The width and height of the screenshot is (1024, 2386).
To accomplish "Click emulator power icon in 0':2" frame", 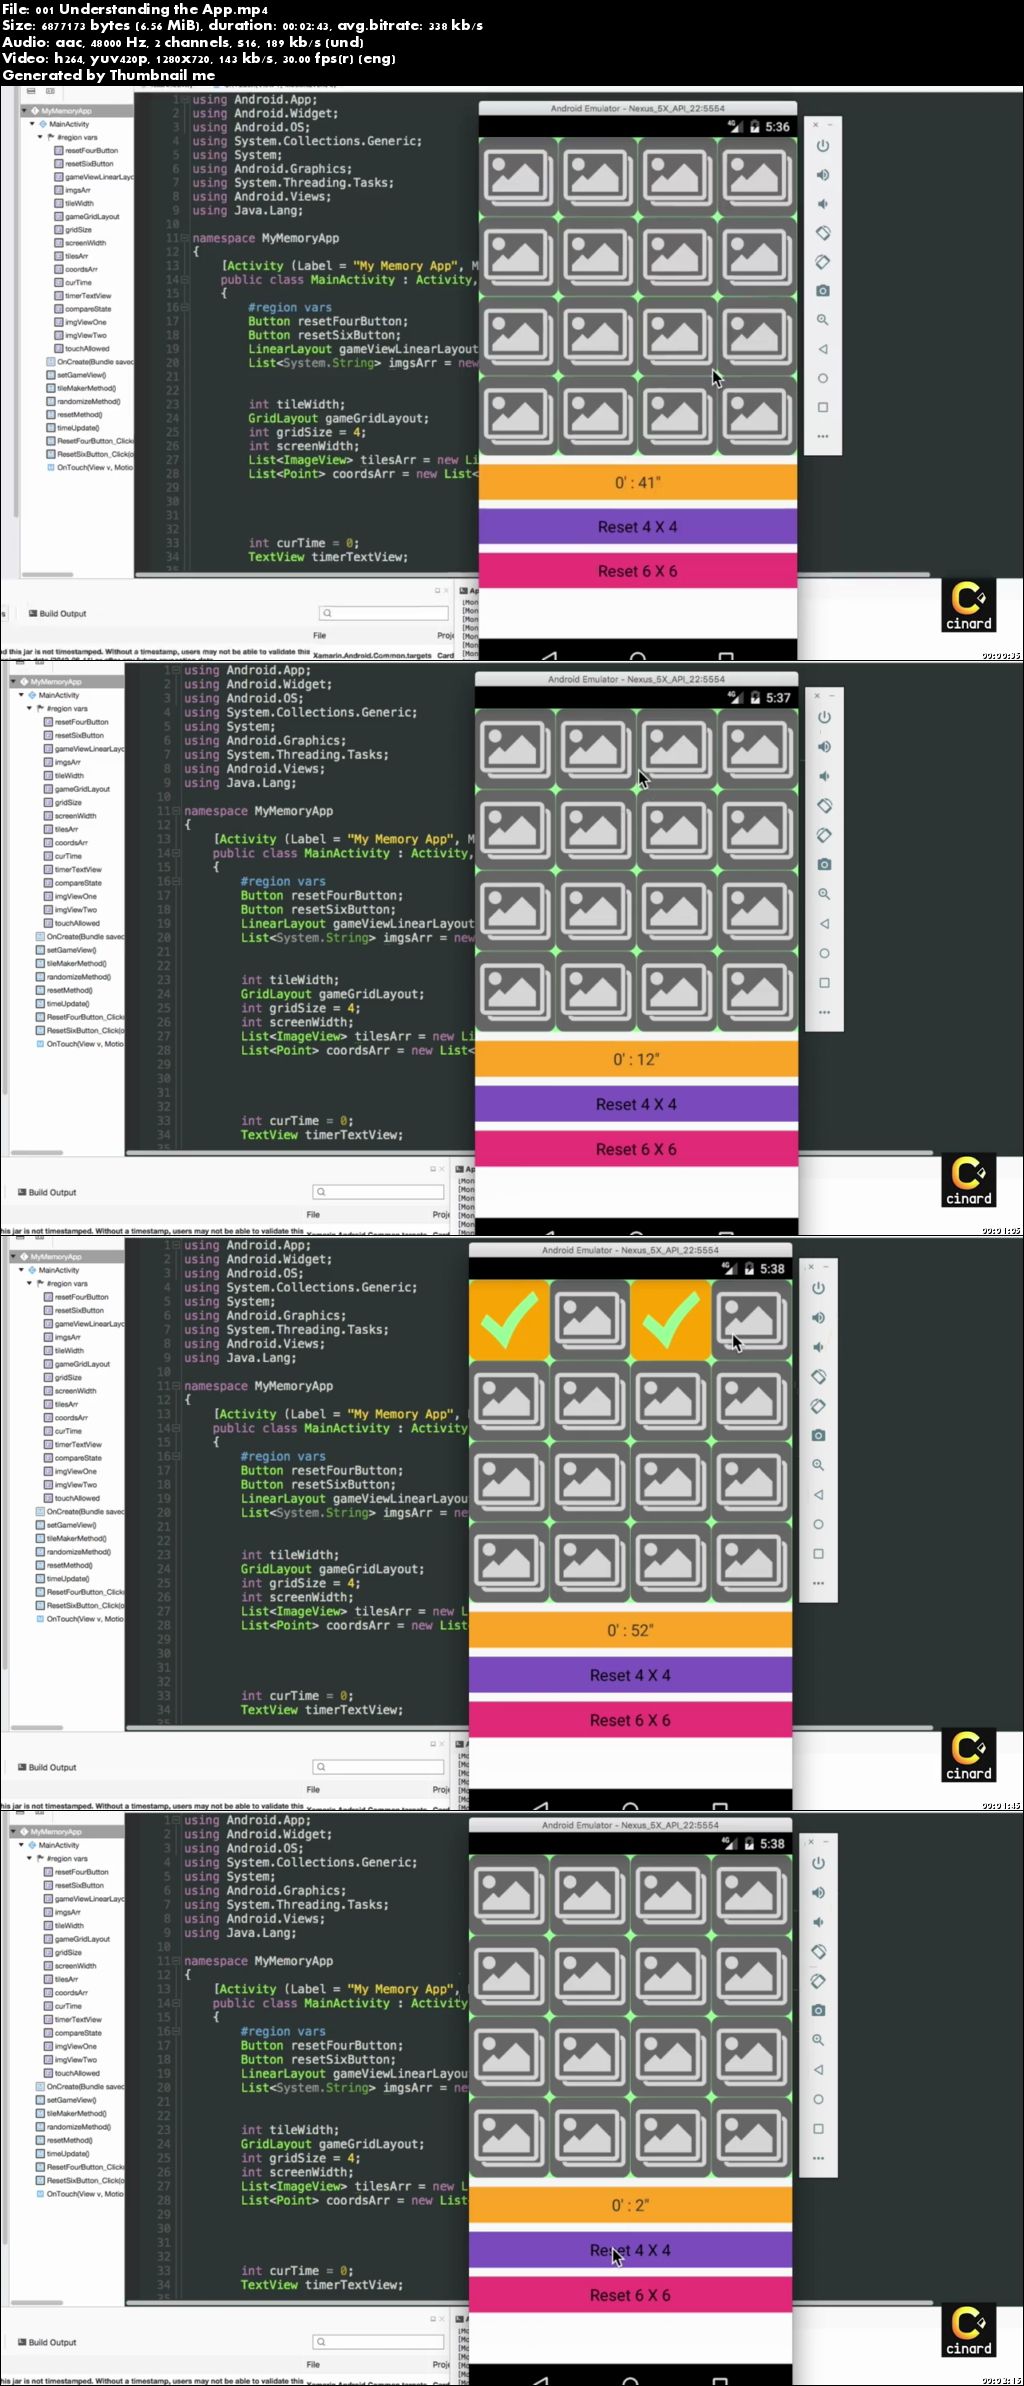I will pos(818,1863).
